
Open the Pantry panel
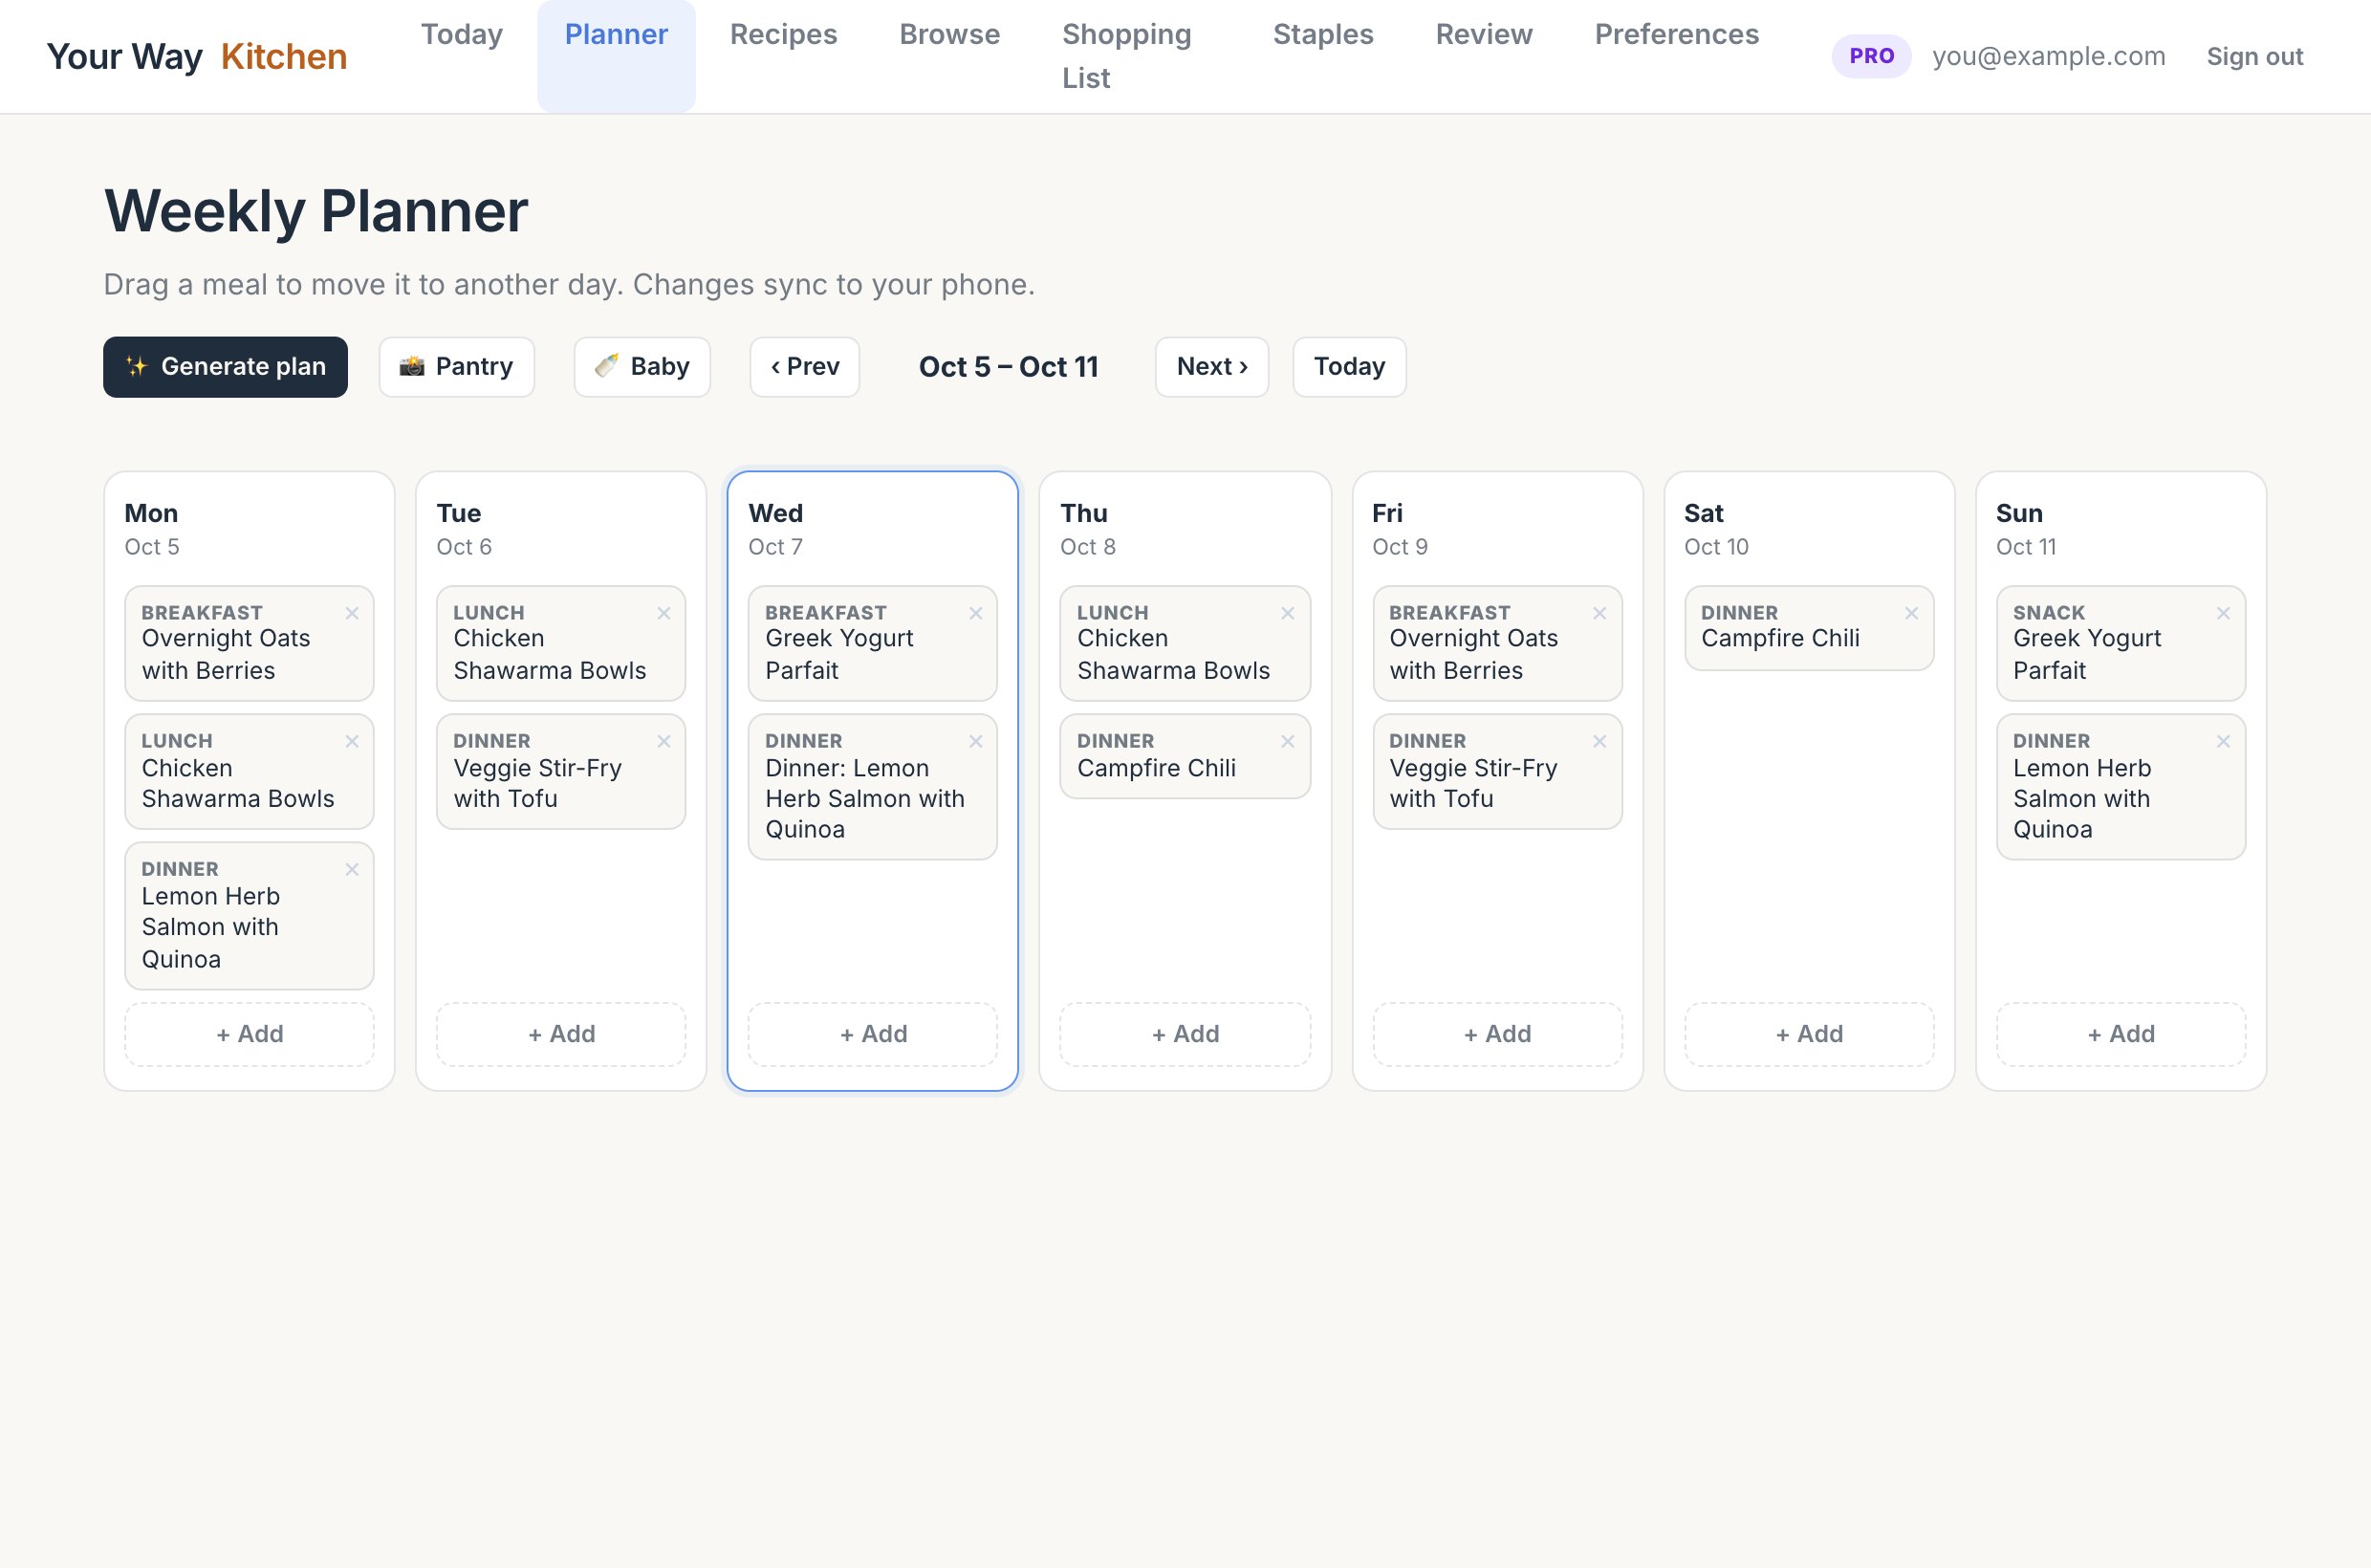pos(456,367)
